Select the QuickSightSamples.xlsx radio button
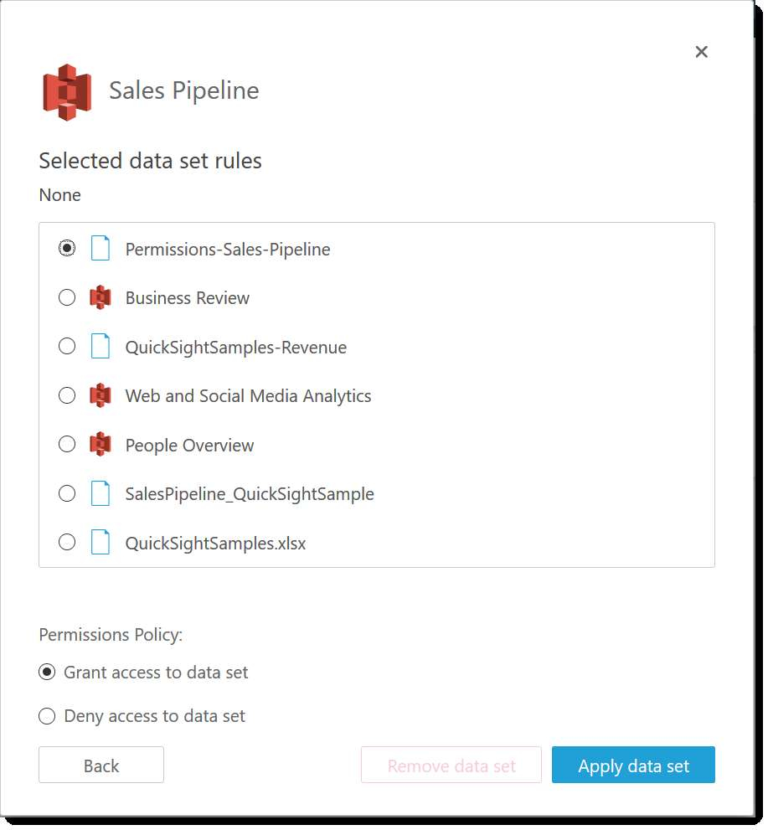This screenshot has width=768, height=830. 67,542
